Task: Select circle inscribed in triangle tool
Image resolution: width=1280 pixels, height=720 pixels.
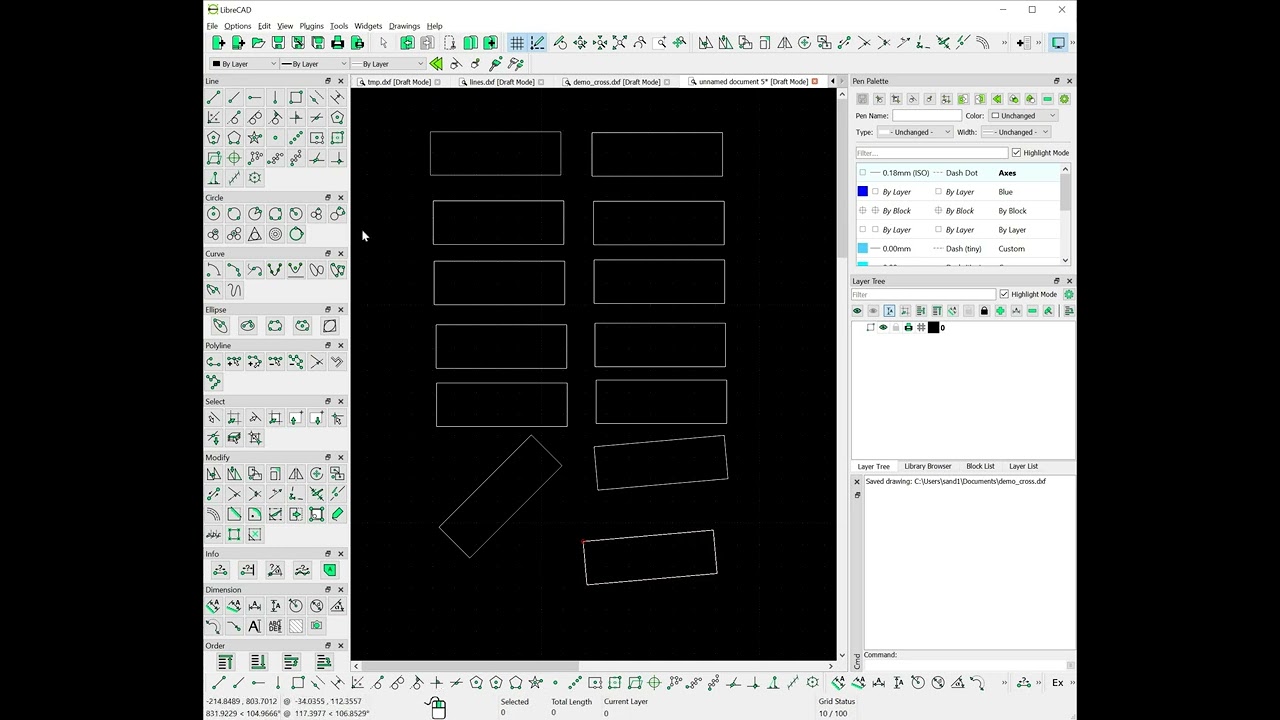Action: pos(254,234)
